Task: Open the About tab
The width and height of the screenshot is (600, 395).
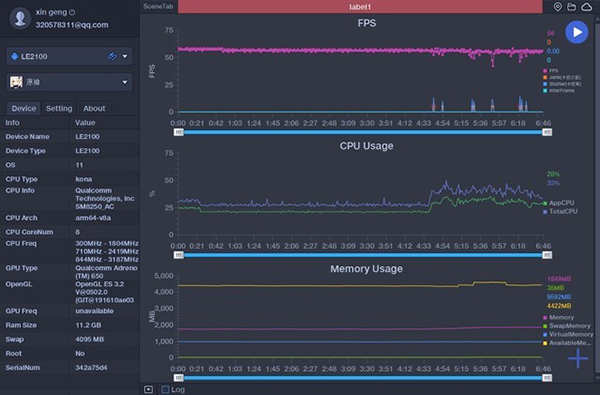Action: [x=94, y=108]
